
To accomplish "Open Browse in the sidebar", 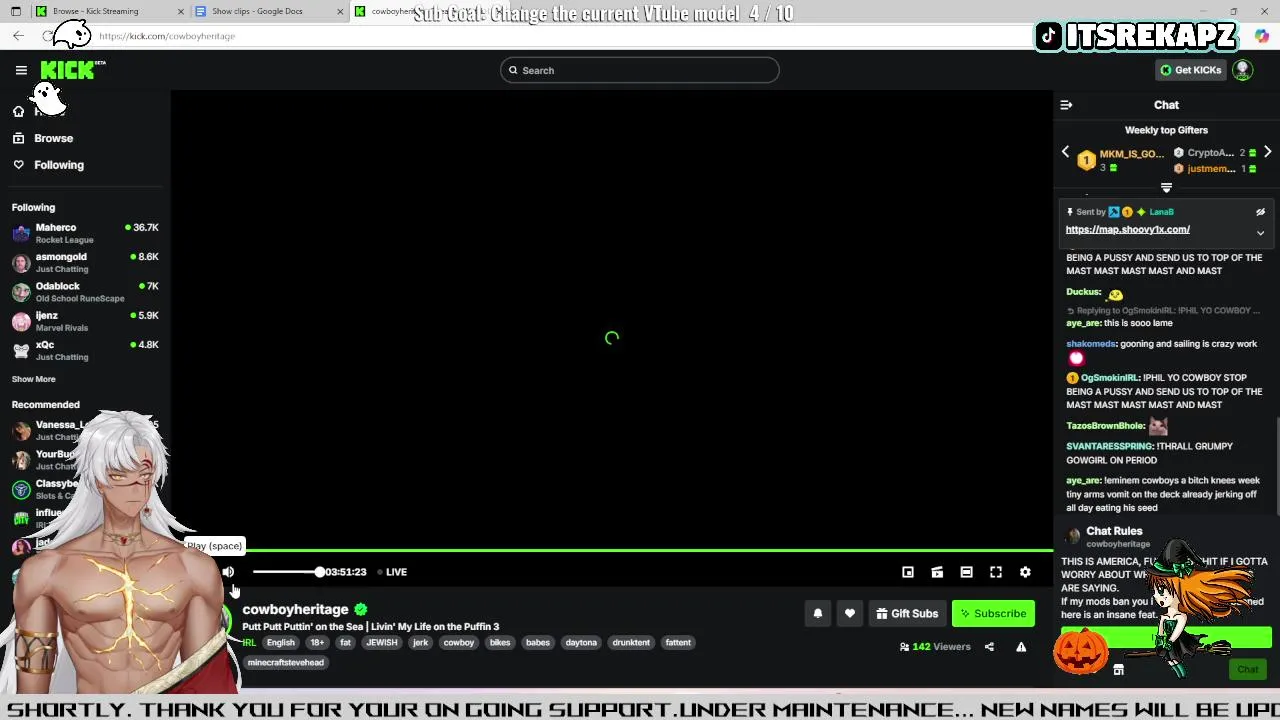I will (54, 138).
